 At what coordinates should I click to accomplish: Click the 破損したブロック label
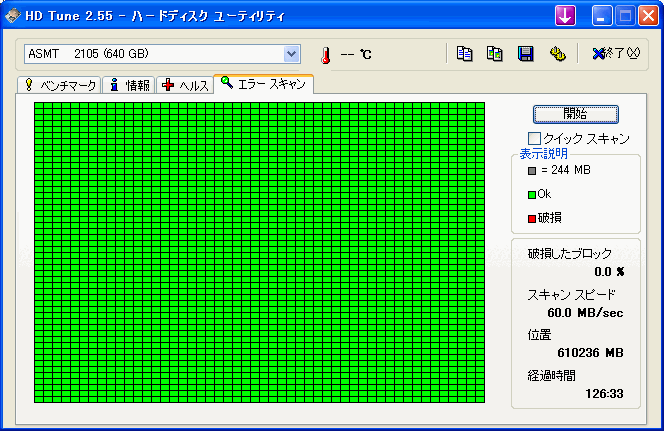[x=570, y=254]
